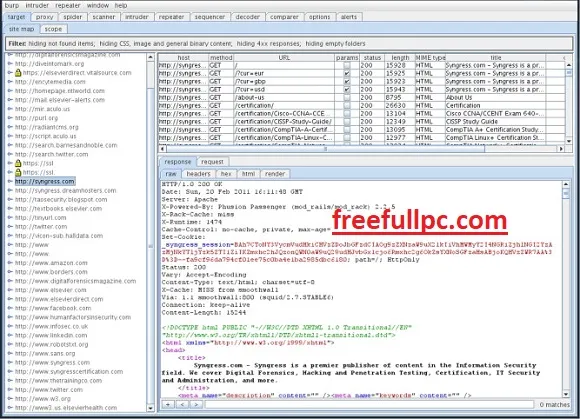Click lock icon of second https://ssl entry
Screen dimensions: 580x419
point(18,172)
